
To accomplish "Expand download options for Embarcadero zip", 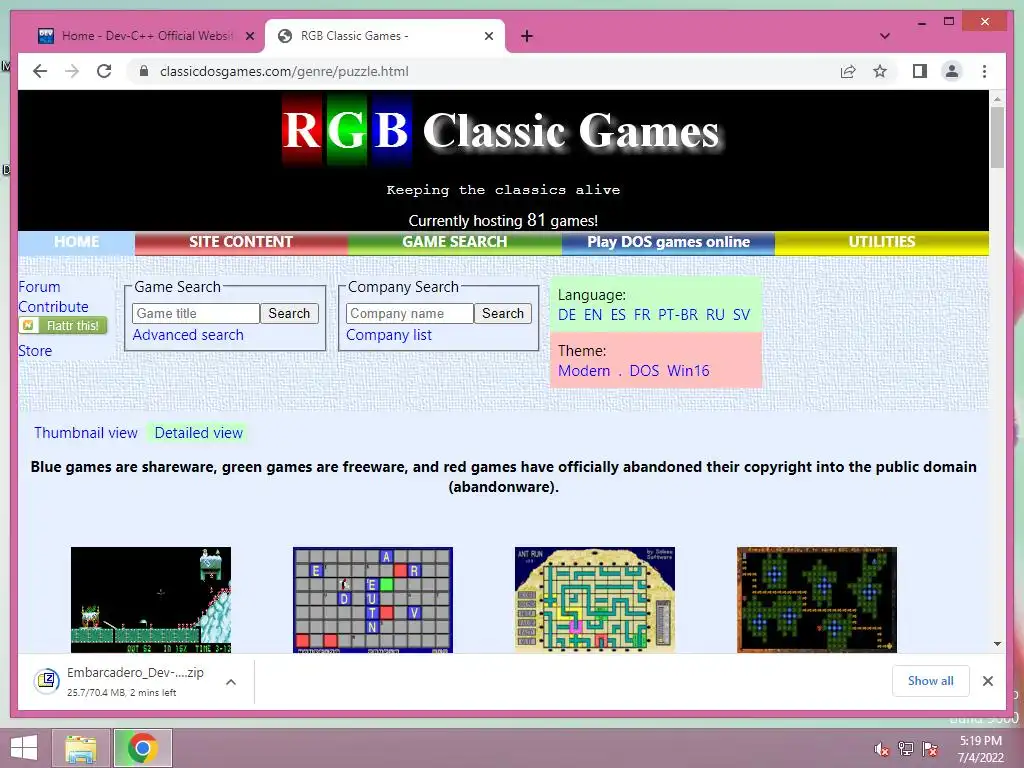I will click(231, 682).
